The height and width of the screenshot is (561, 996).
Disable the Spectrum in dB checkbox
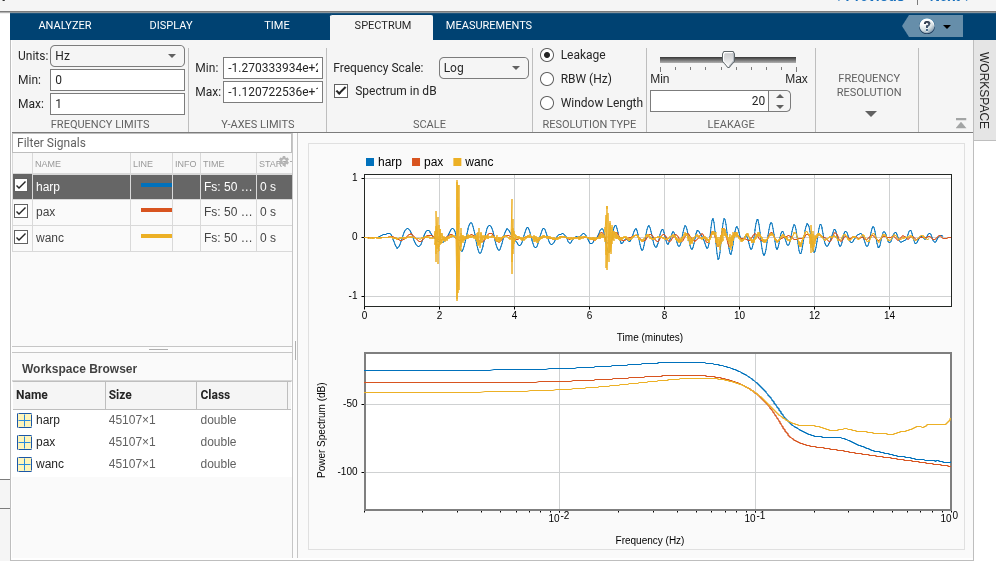341,91
